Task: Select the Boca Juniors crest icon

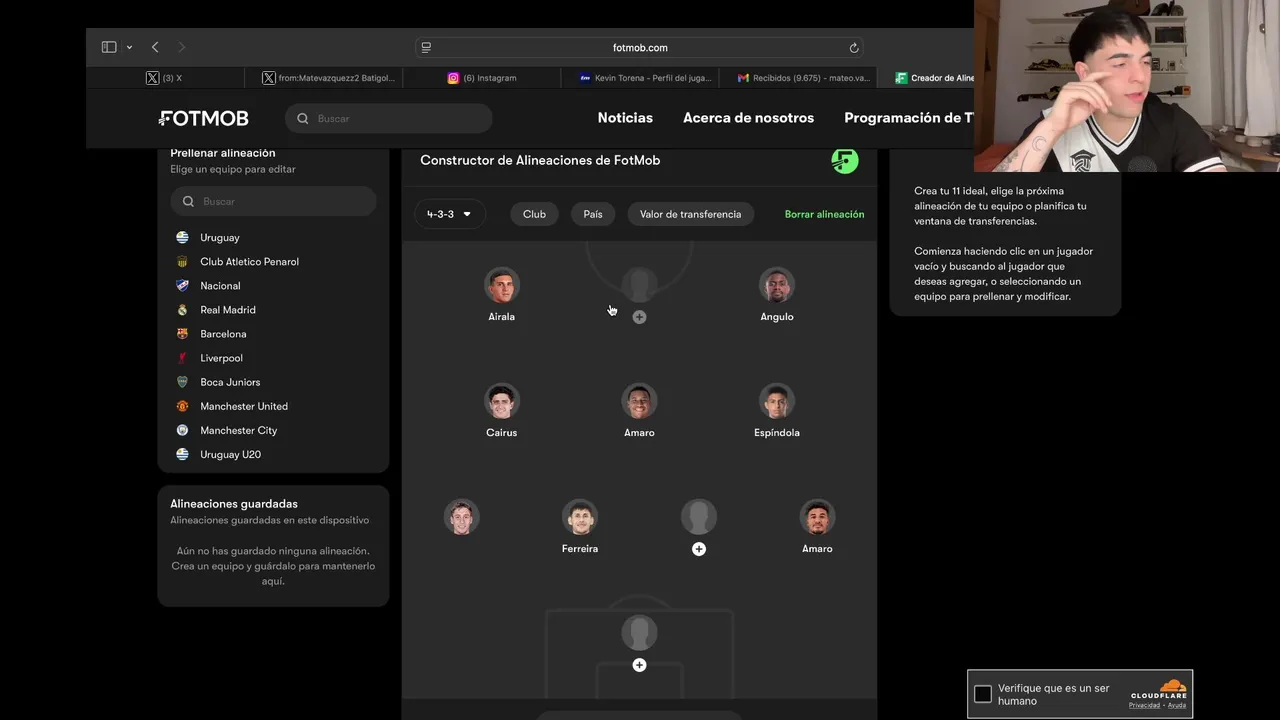Action: [182, 382]
